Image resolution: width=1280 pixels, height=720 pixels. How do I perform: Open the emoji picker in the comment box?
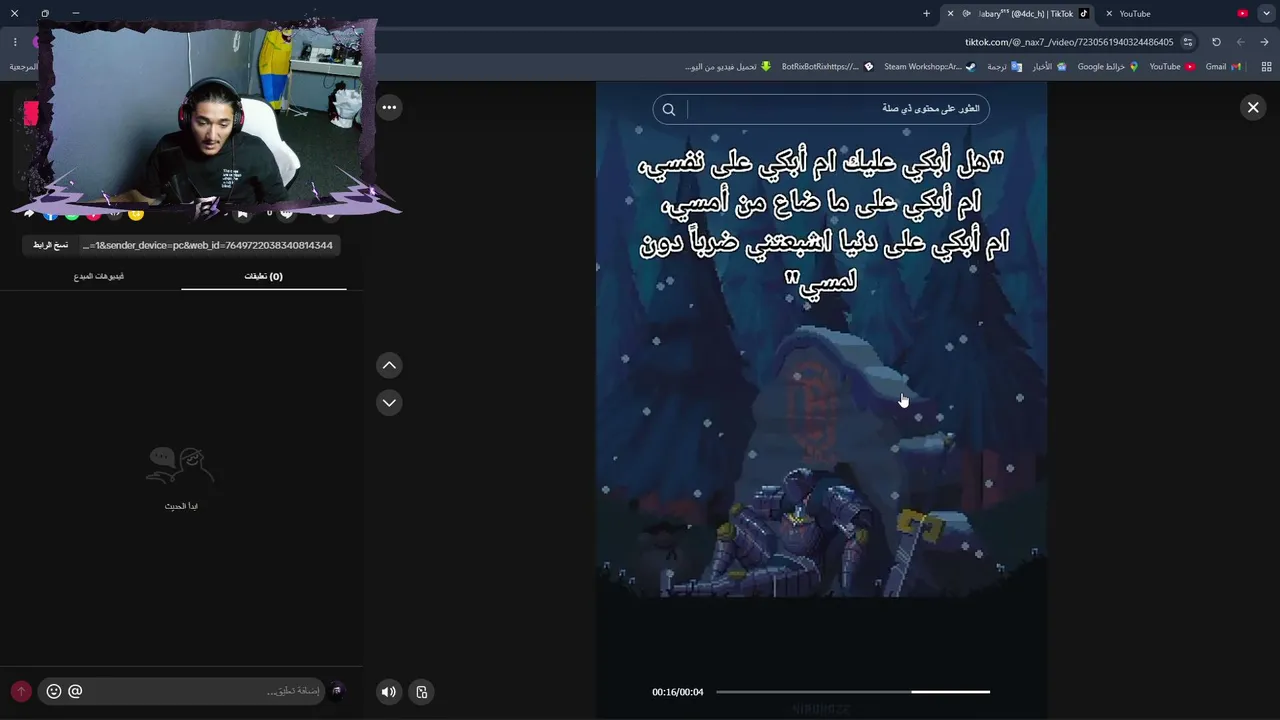[x=54, y=691]
